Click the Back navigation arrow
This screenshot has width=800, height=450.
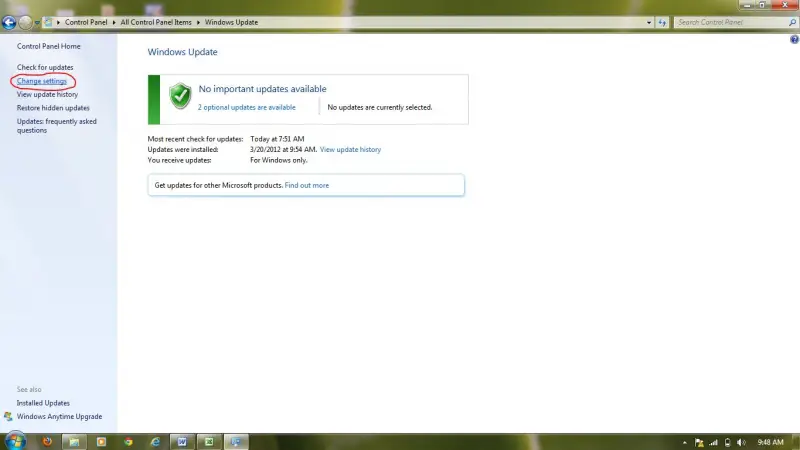(x=9, y=22)
